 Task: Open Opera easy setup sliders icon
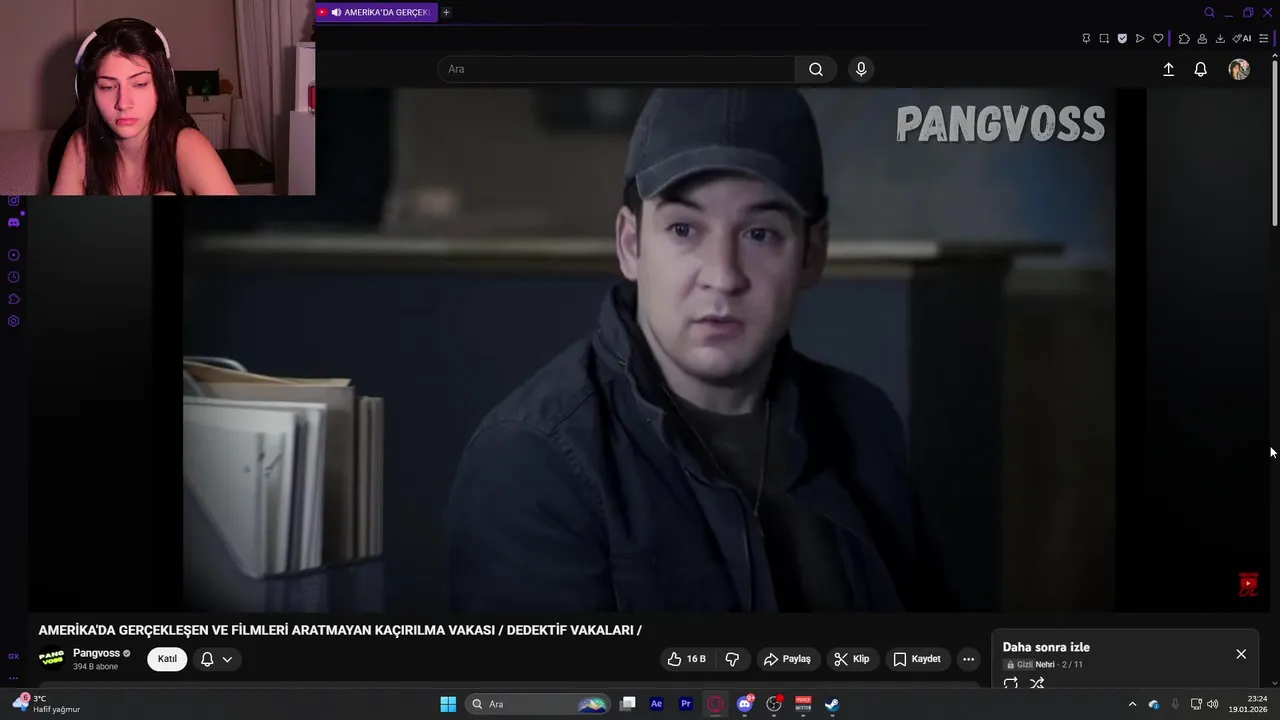tap(1264, 38)
